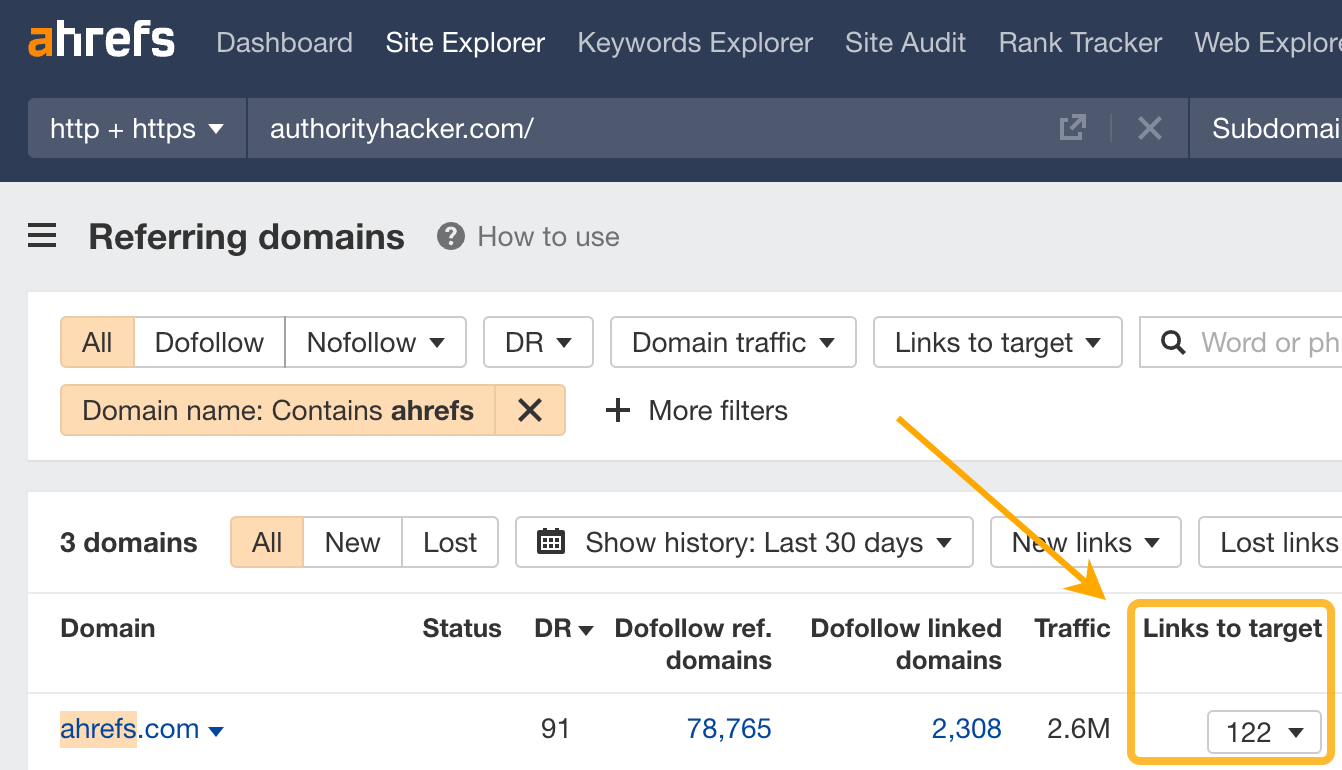Select the New referring domains tab
Screen dimensions: 1342x770
[351, 542]
